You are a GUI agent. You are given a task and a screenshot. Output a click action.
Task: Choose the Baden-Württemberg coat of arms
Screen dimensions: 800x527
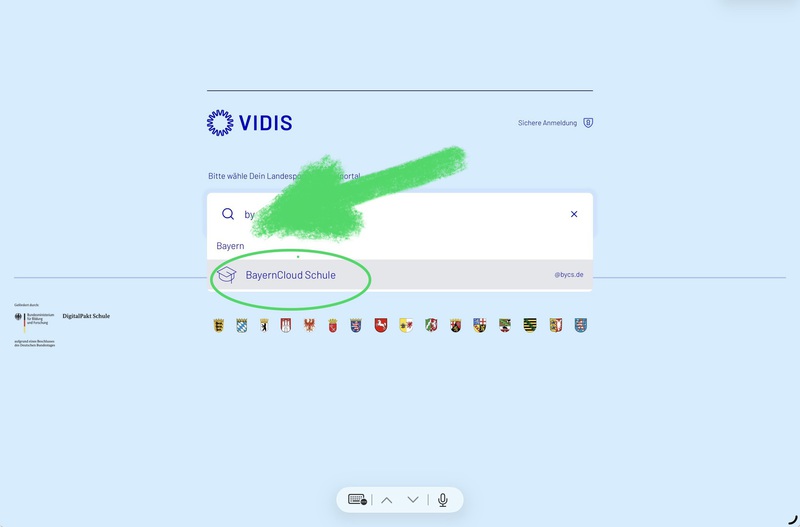[x=218, y=325]
